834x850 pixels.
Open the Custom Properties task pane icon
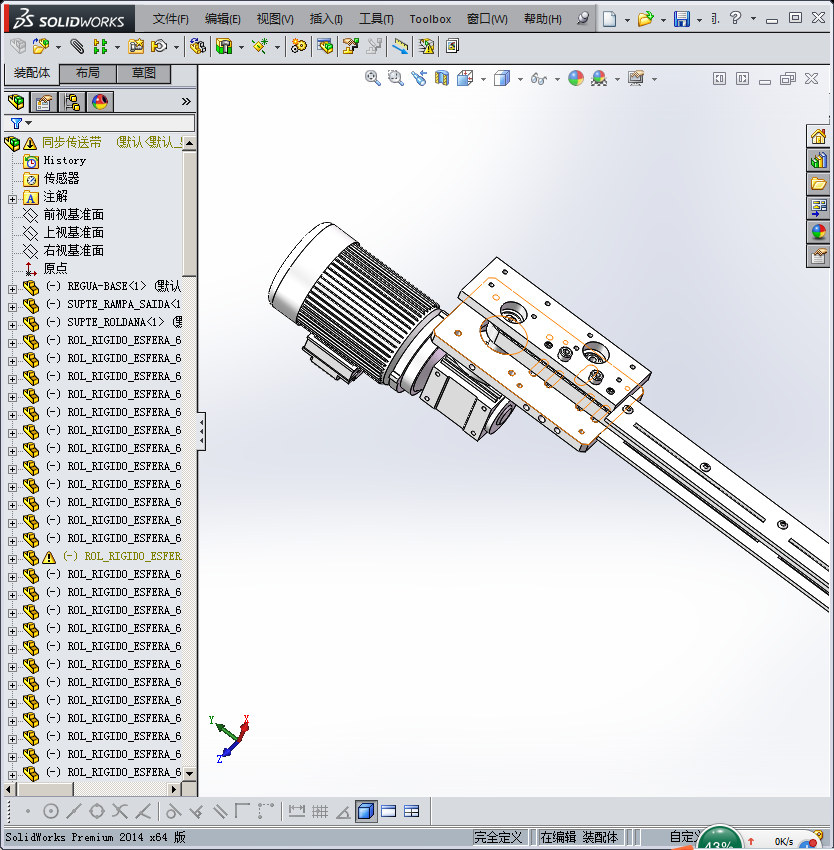pyautogui.click(x=818, y=255)
